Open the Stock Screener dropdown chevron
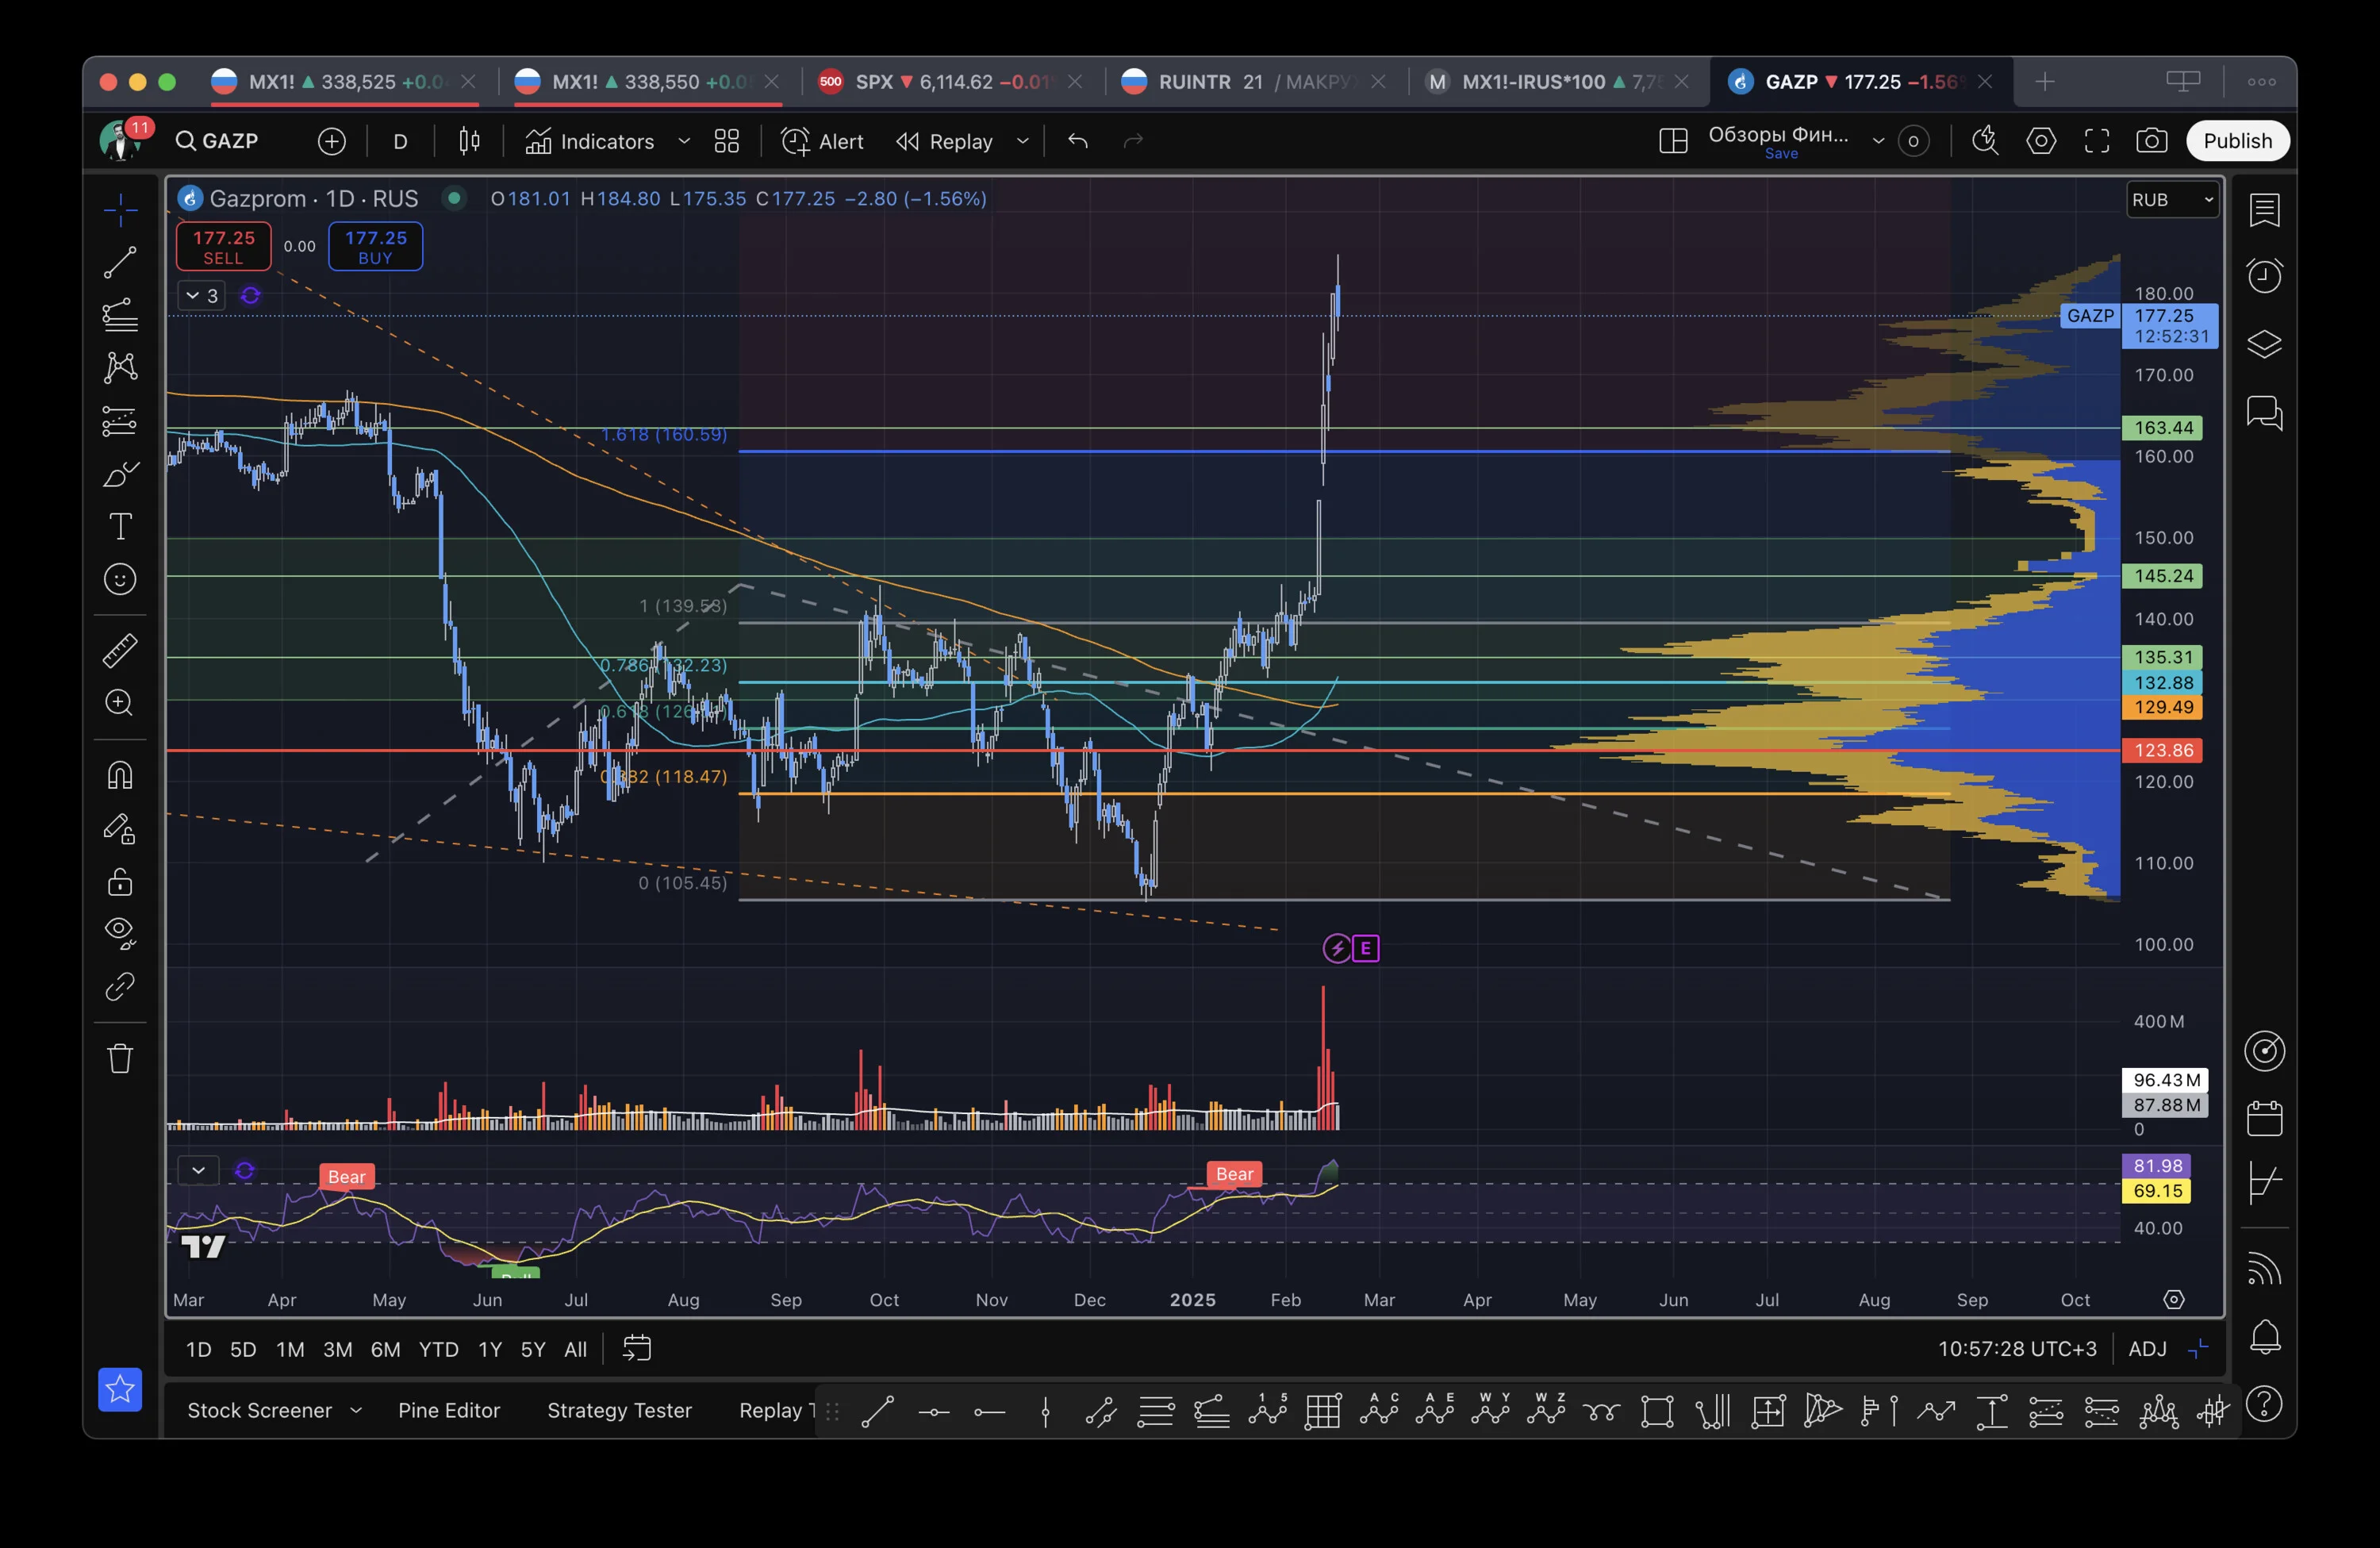The width and height of the screenshot is (2380, 1548). click(x=355, y=1410)
